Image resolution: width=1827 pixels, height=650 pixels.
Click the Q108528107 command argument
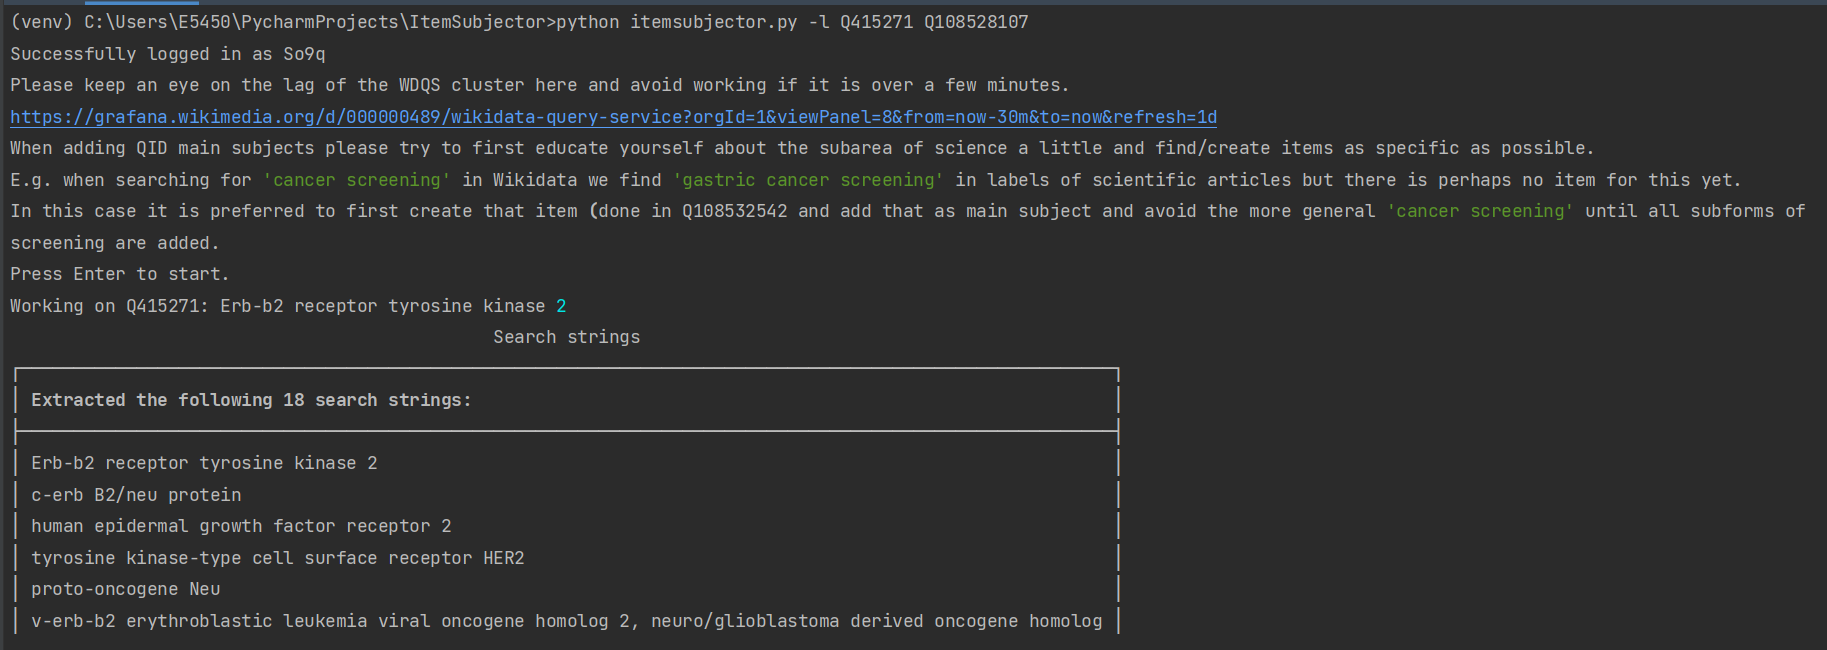tap(975, 22)
